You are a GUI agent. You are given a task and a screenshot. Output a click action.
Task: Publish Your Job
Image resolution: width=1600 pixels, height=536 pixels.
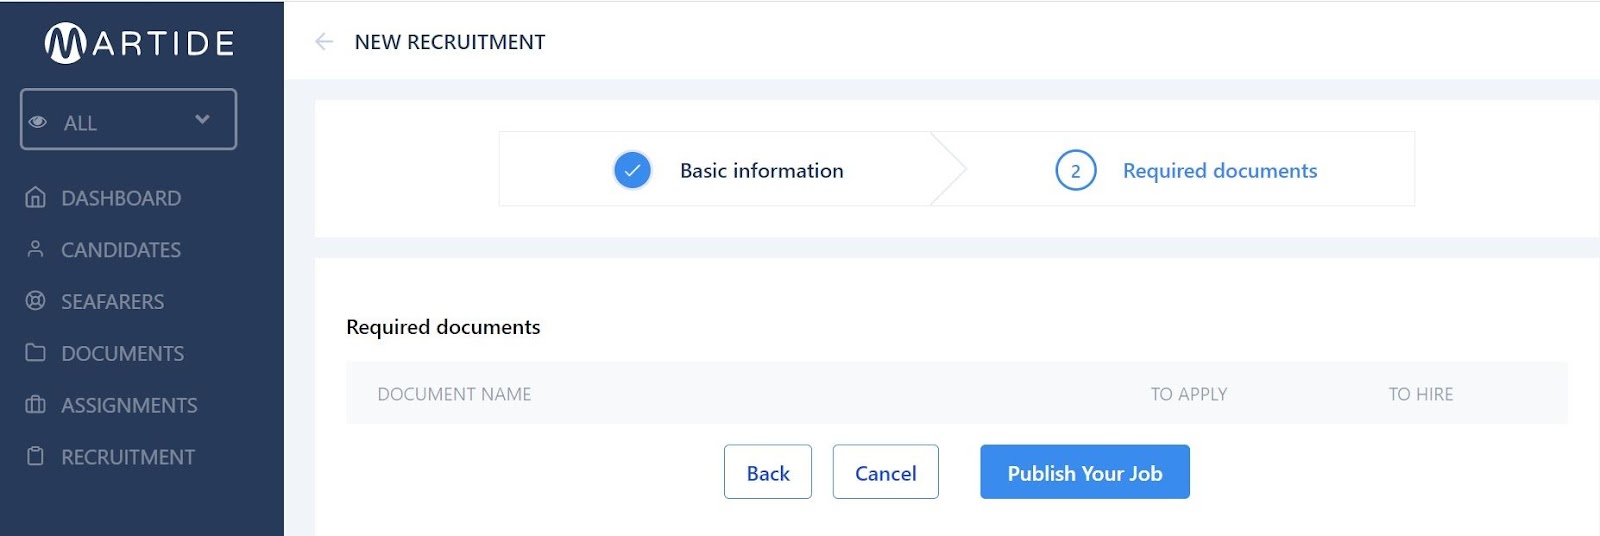(1084, 472)
